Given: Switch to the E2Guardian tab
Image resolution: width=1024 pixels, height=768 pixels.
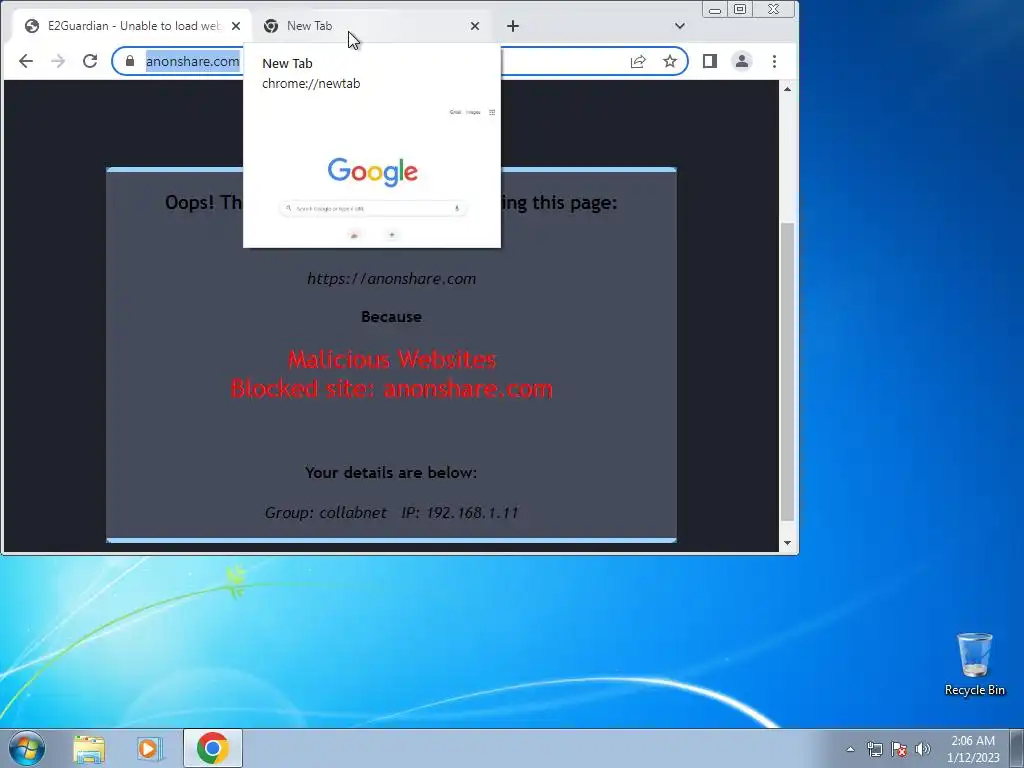Looking at the screenshot, I should point(133,26).
